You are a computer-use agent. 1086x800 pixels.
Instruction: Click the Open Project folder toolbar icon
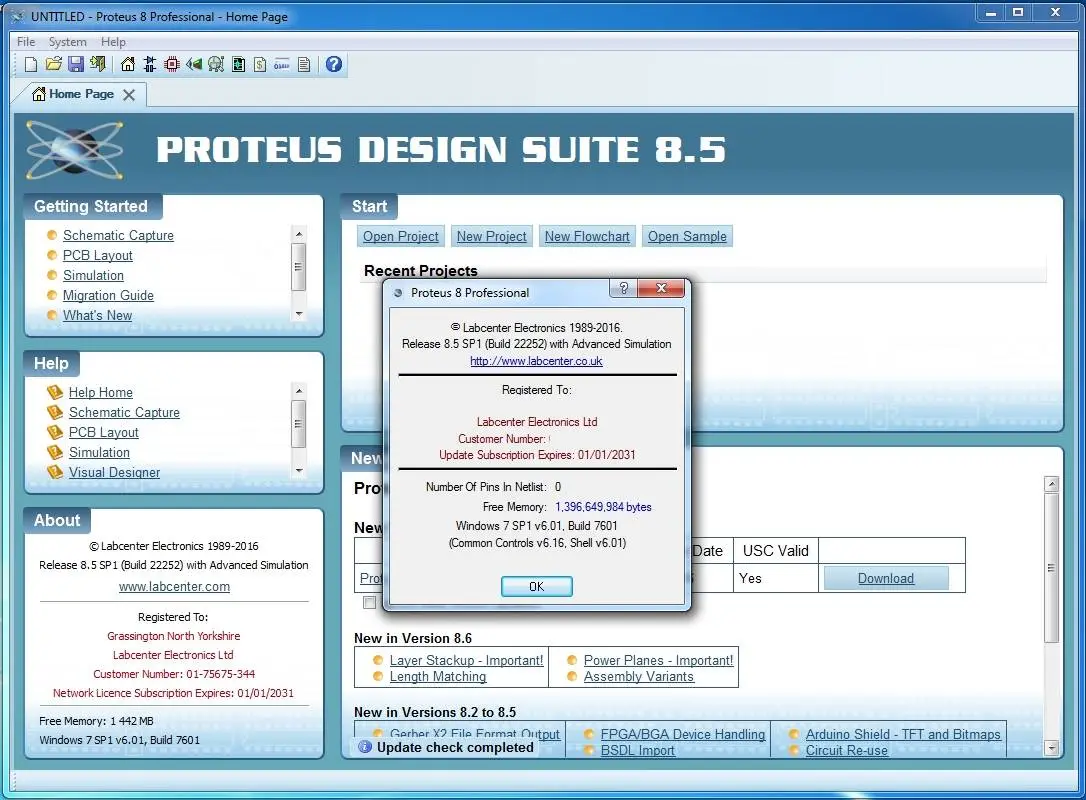[53, 64]
